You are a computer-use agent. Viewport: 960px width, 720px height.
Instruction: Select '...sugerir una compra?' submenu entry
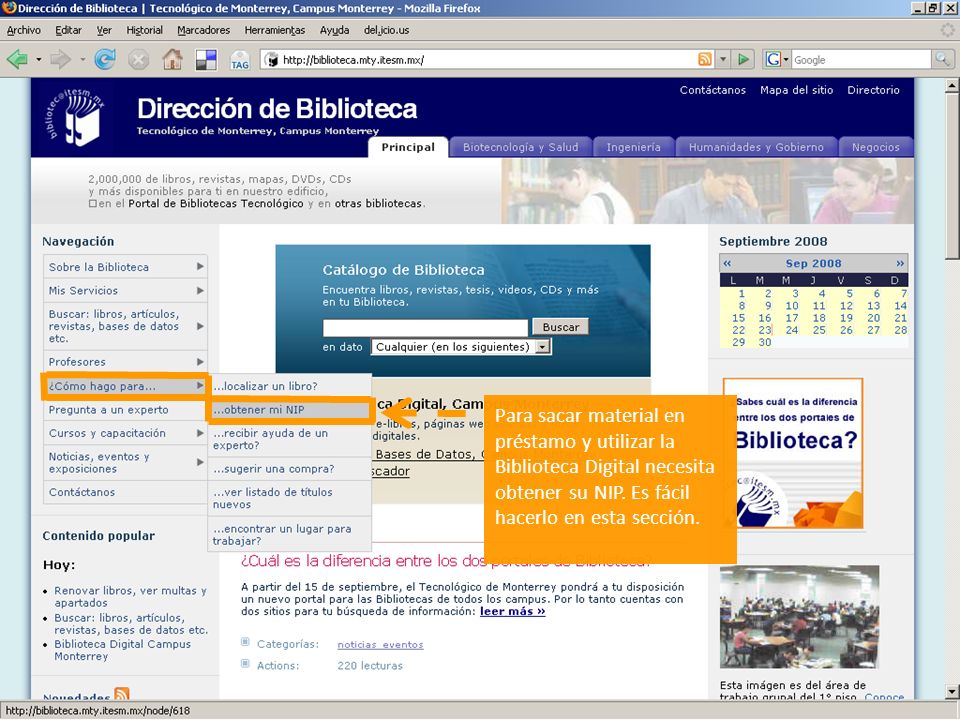[x=290, y=469]
